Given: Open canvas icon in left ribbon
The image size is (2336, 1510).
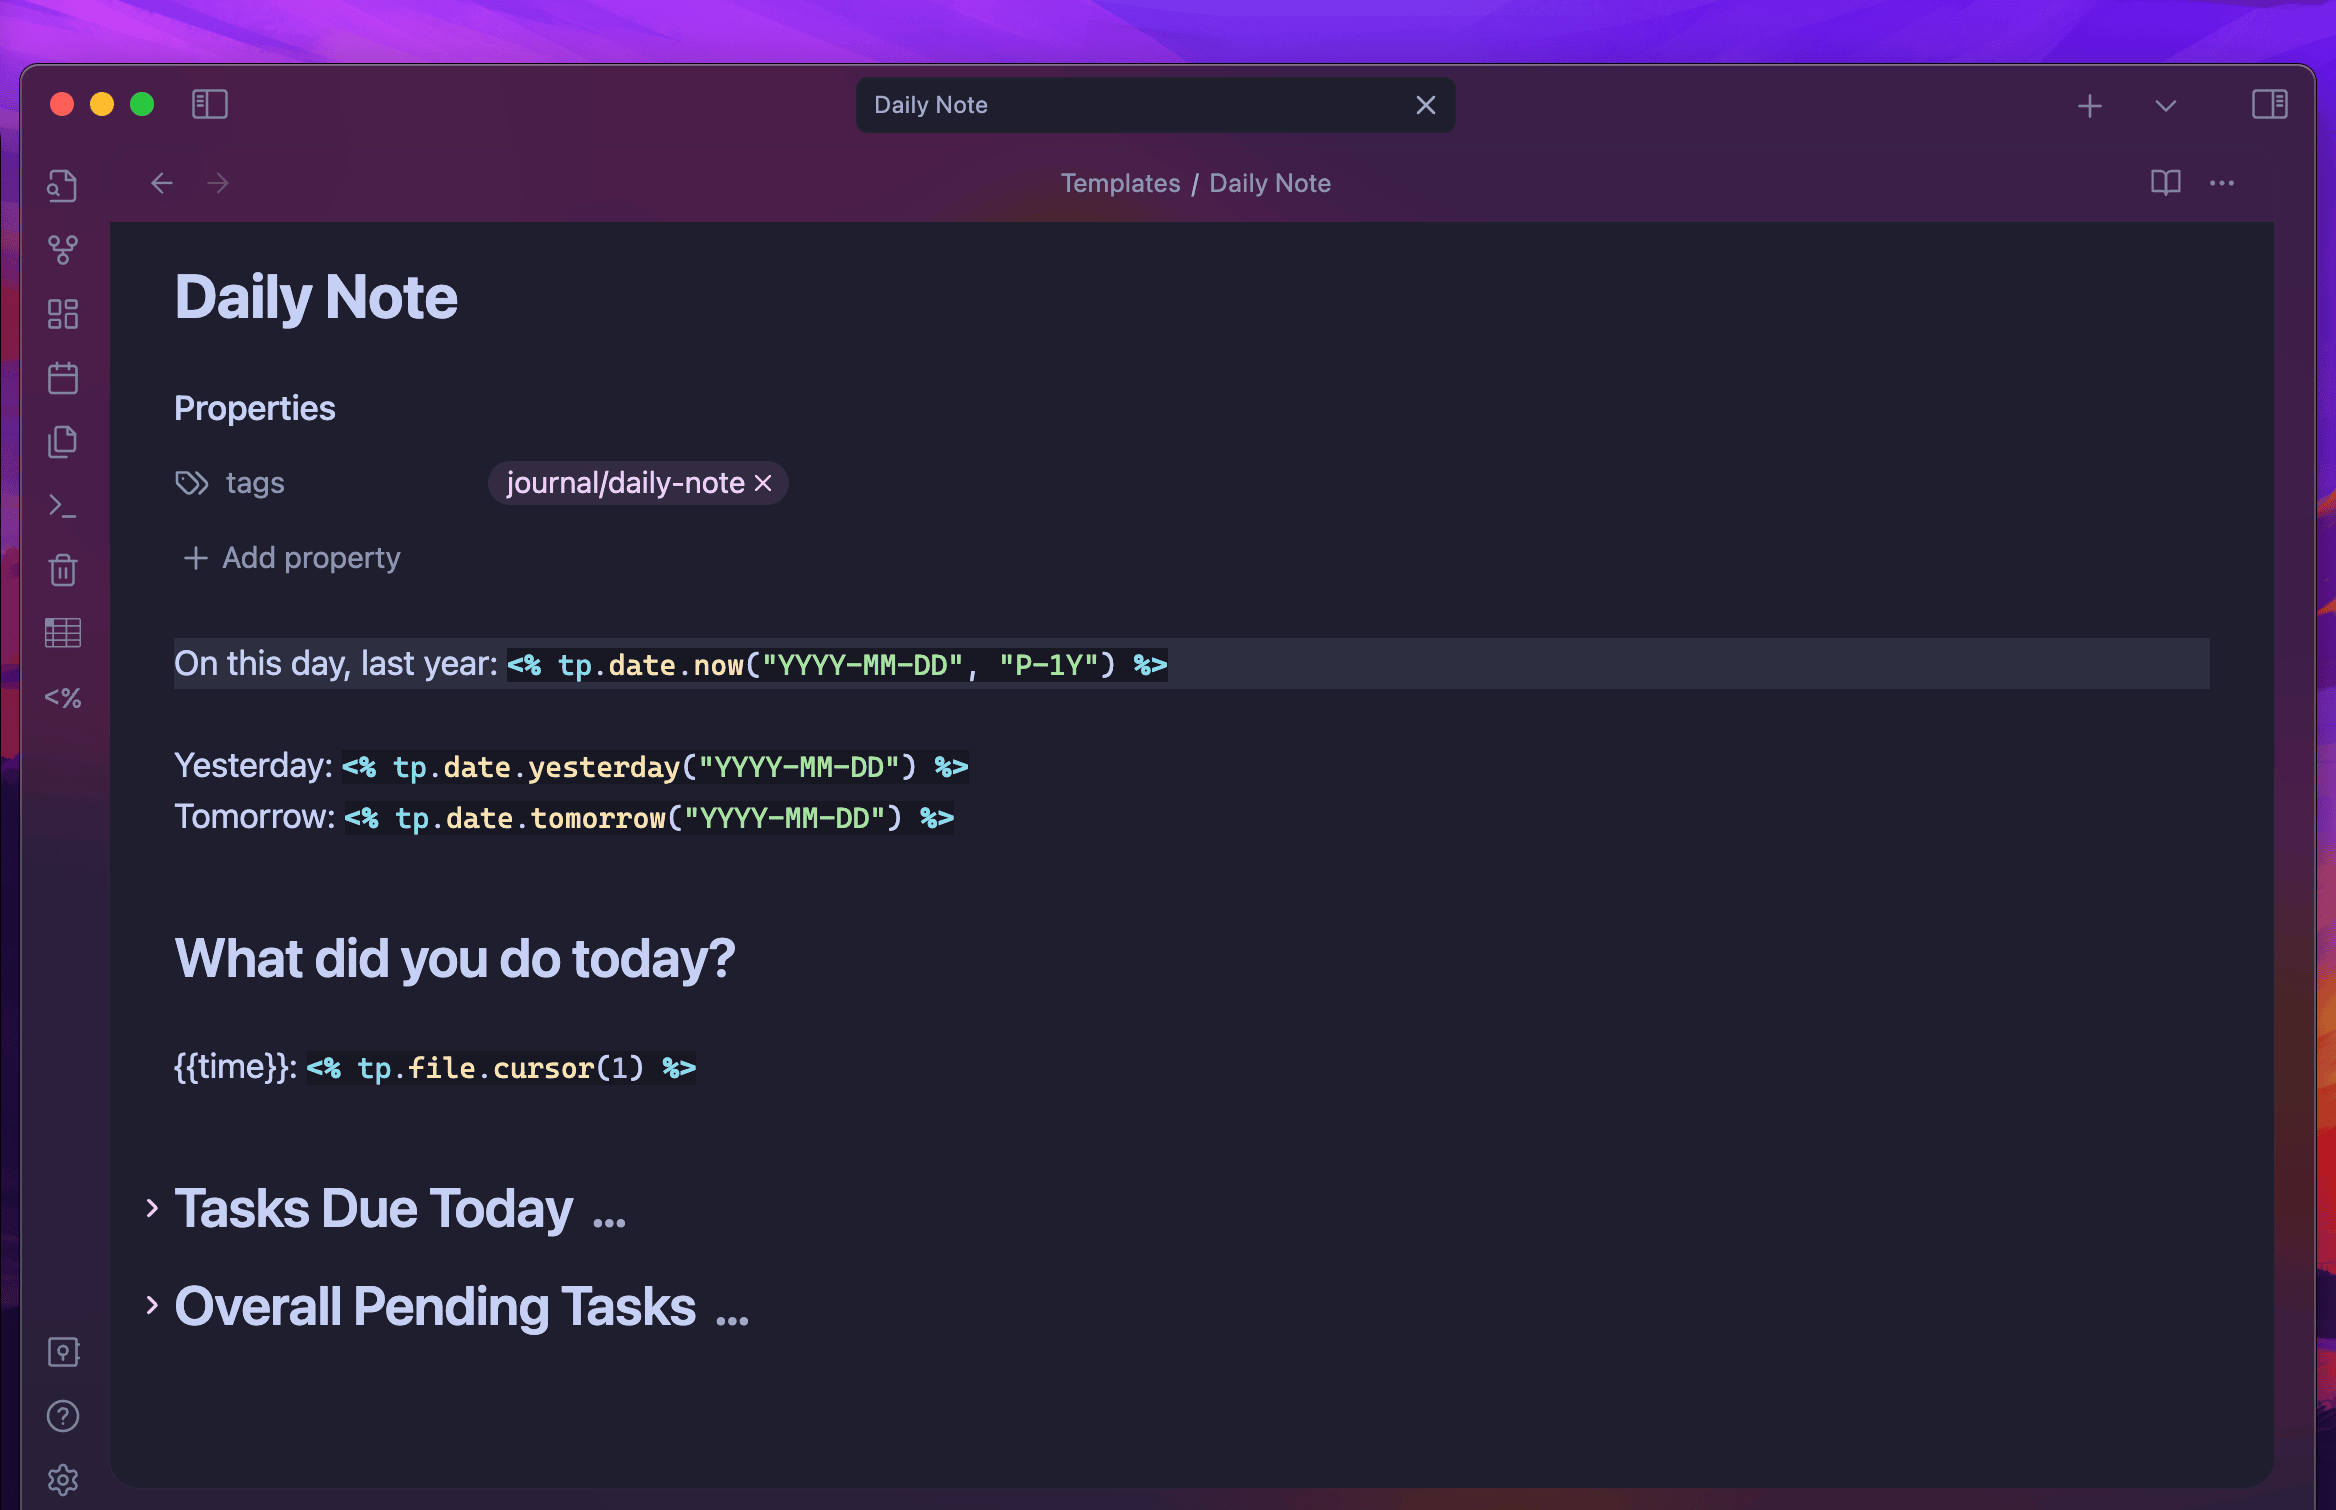Looking at the screenshot, I should (x=63, y=314).
